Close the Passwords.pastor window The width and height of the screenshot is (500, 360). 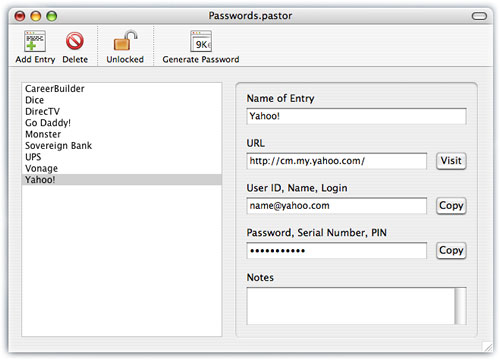pyautogui.click(x=20, y=16)
